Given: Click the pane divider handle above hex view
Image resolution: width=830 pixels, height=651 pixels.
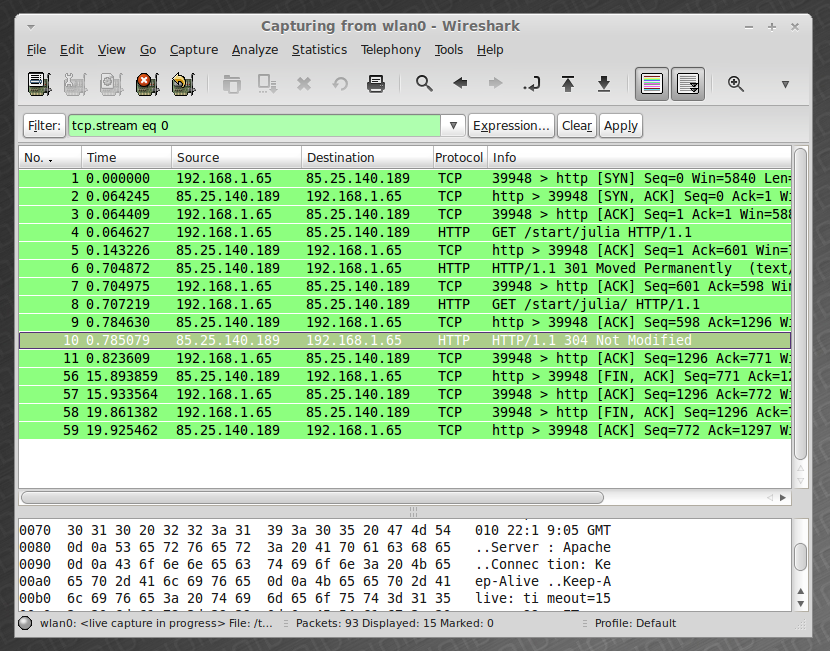Looking at the screenshot, I should click(x=413, y=512).
